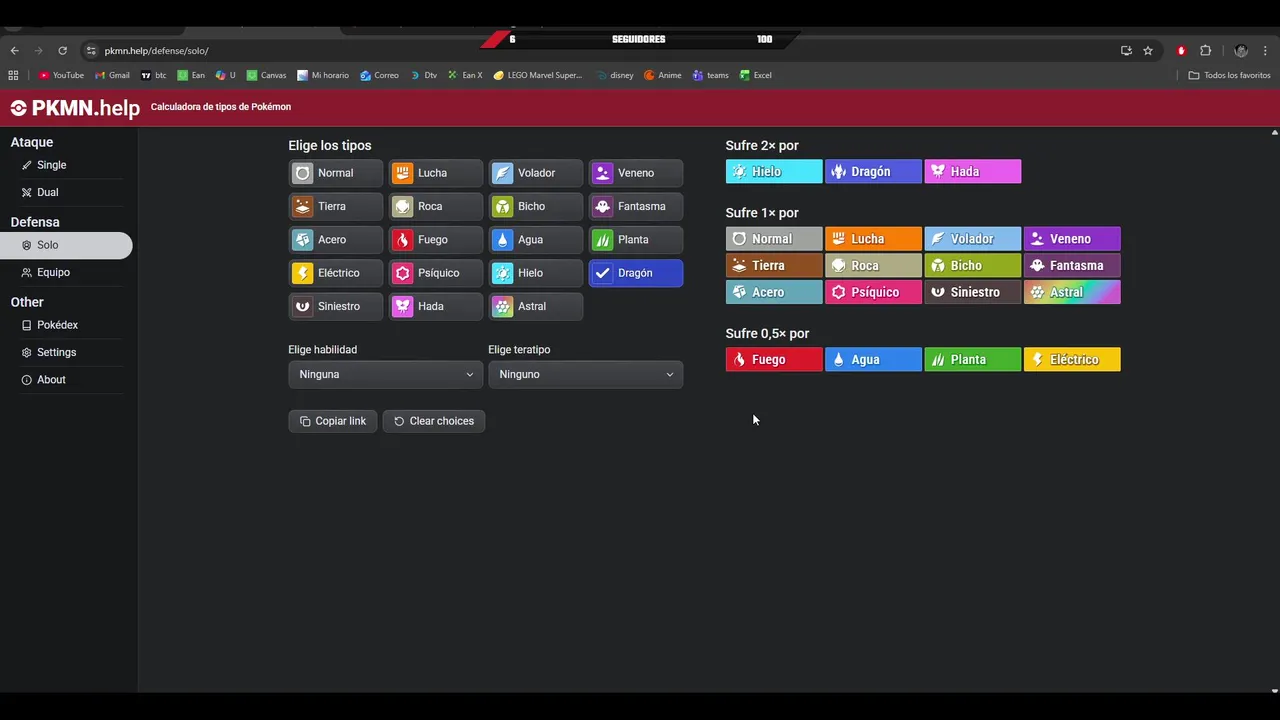Open the About page in sidebar
The width and height of the screenshot is (1280, 720).
pos(66,380)
